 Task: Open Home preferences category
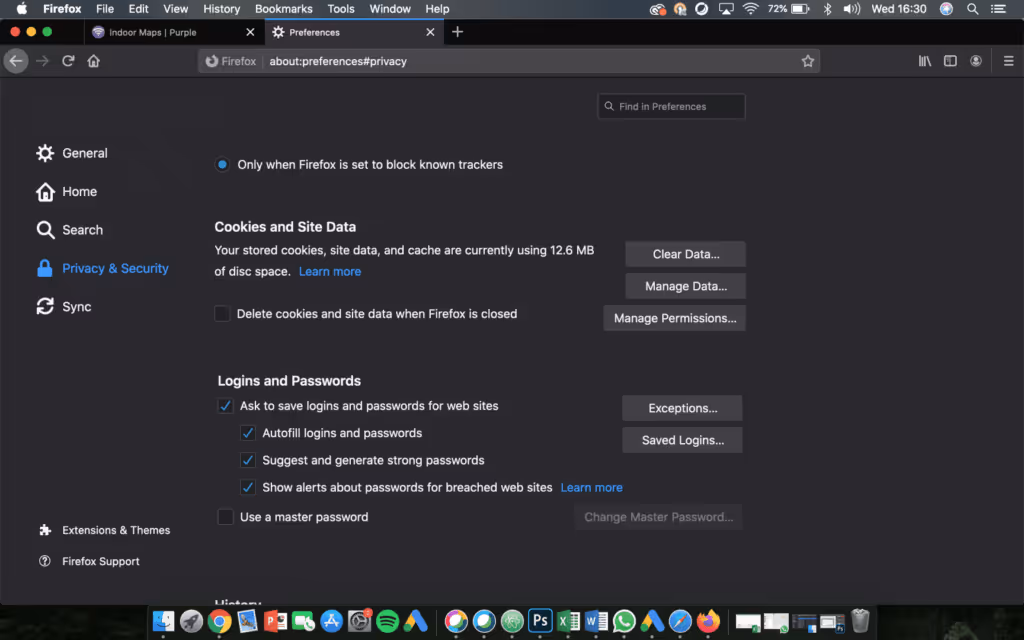(x=67, y=191)
